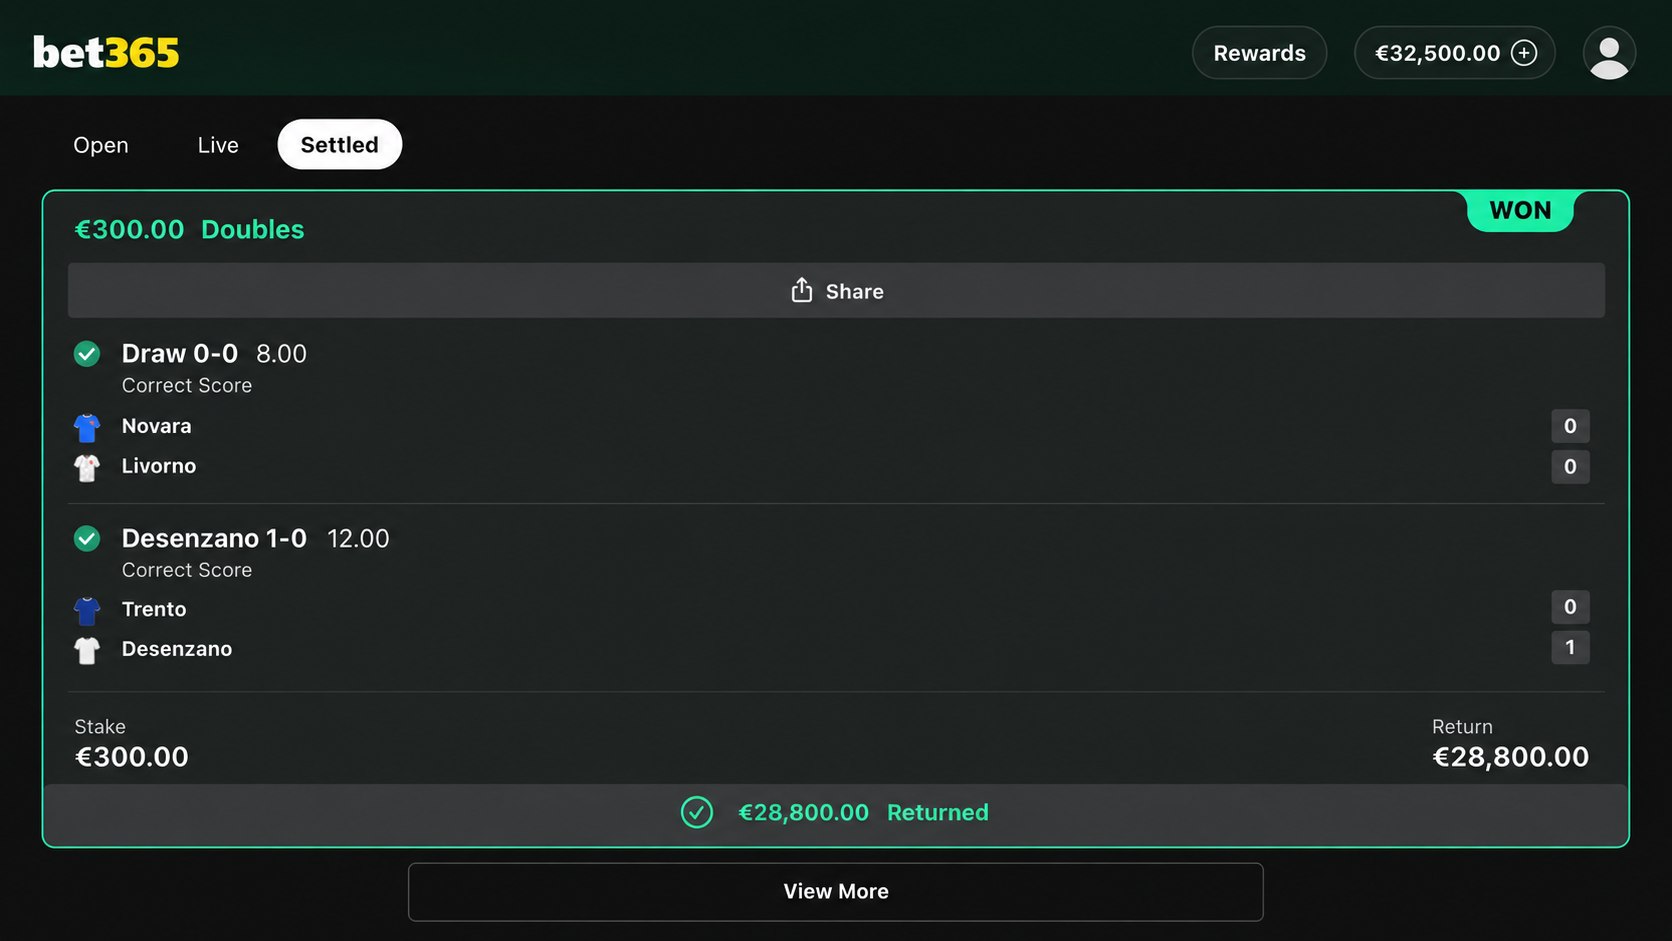The height and width of the screenshot is (941, 1672).
Task: Click Trento's score of 0
Action: point(1570,607)
